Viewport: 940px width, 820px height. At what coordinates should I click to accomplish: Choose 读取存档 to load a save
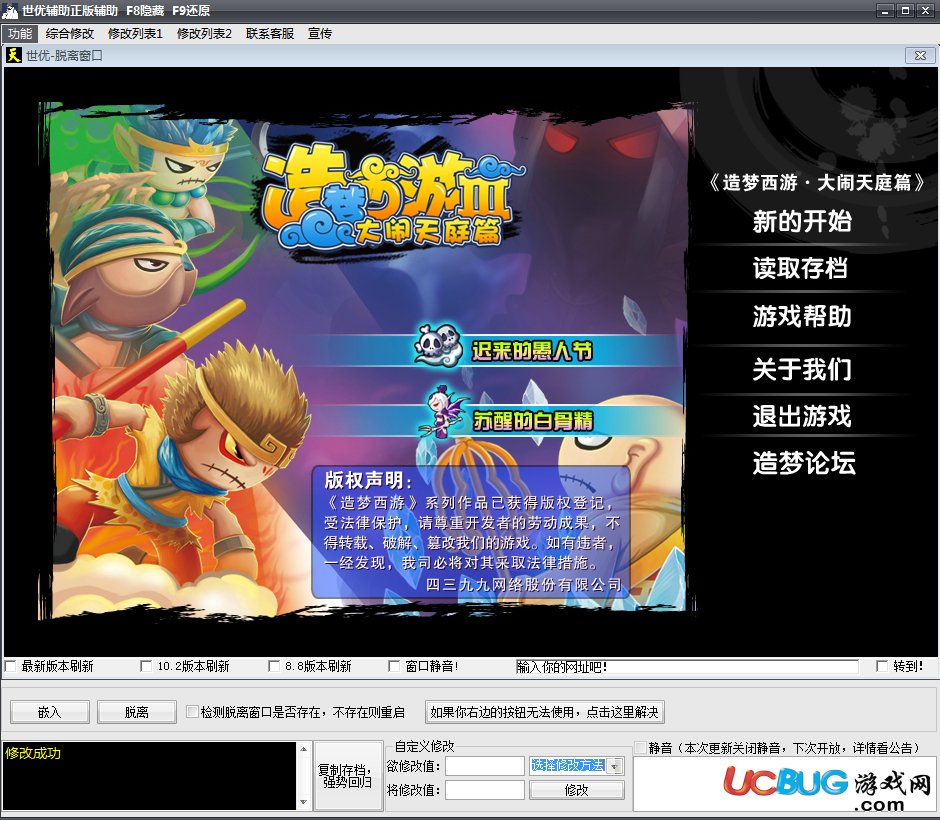pyautogui.click(x=801, y=268)
